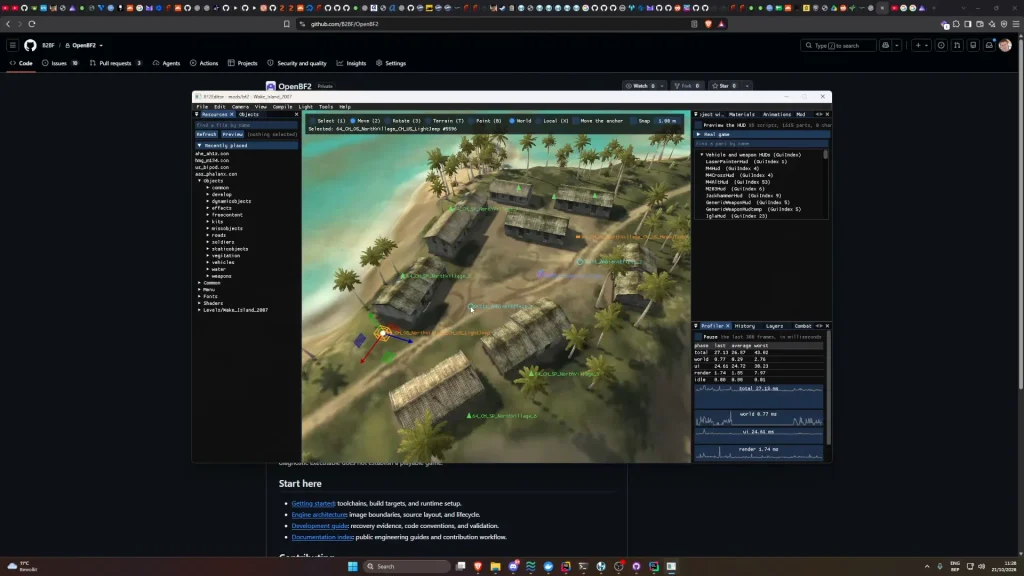The height and width of the screenshot is (576, 1024).
Task: Open the Brave browser taskbar icon
Action: (478, 566)
